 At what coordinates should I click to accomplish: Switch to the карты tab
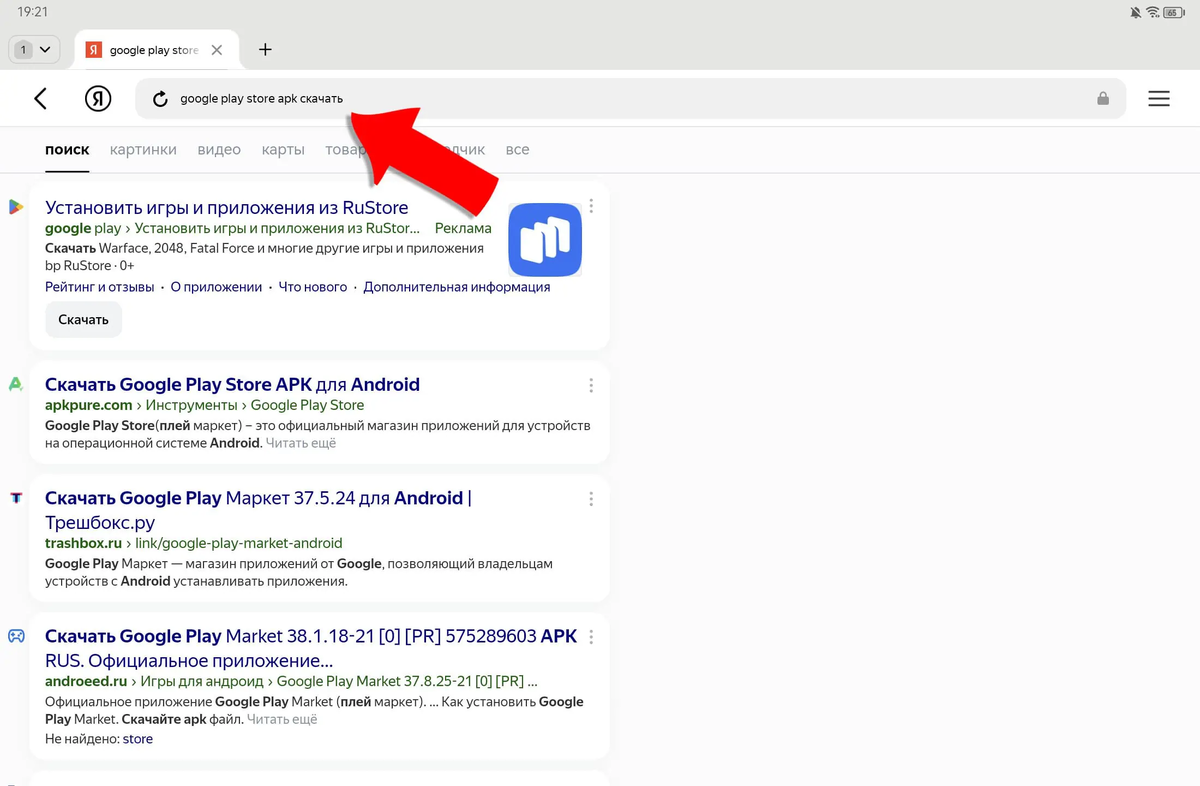click(283, 150)
